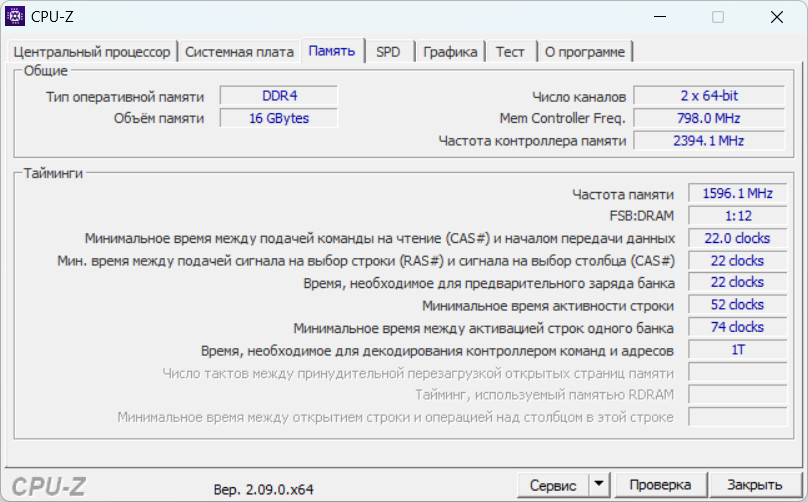Click the Число каналов label
This screenshot has width=808, height=502.
click(x=579, y=97)
